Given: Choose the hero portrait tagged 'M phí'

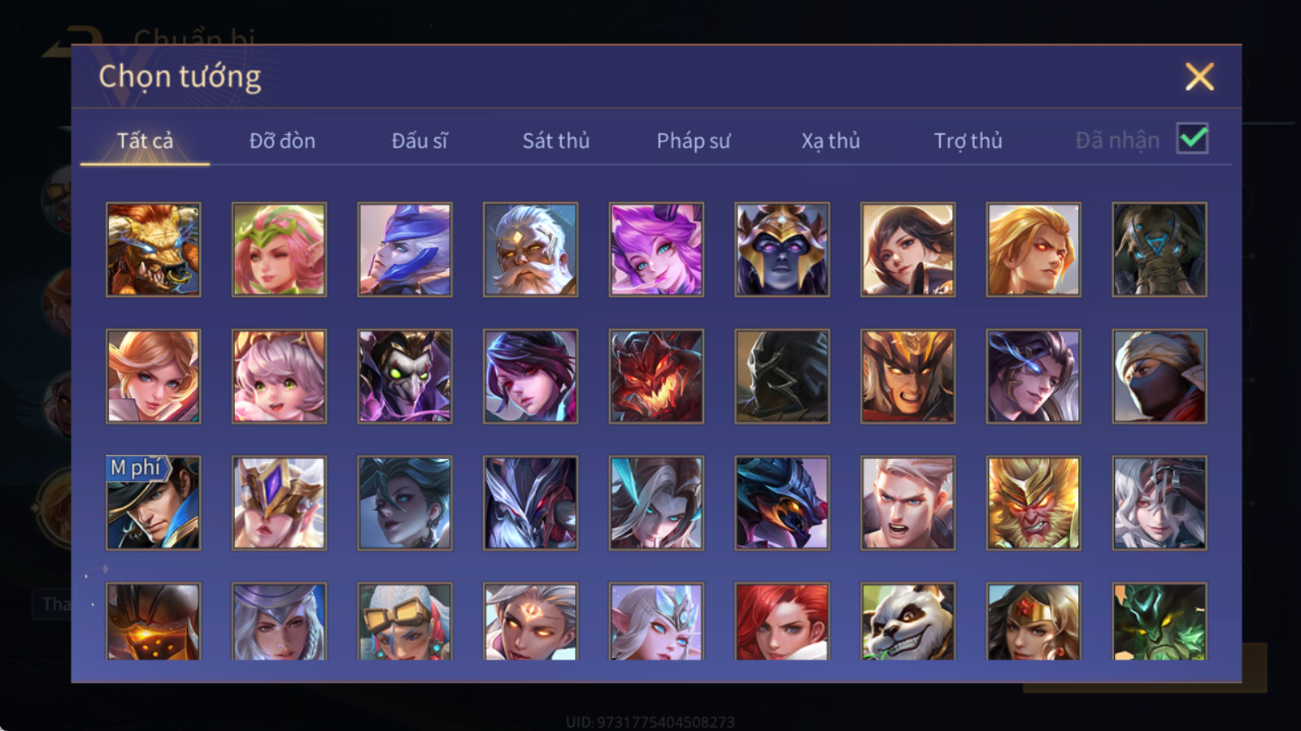Looking at the screenshot, I should click(x=153, y=503).
